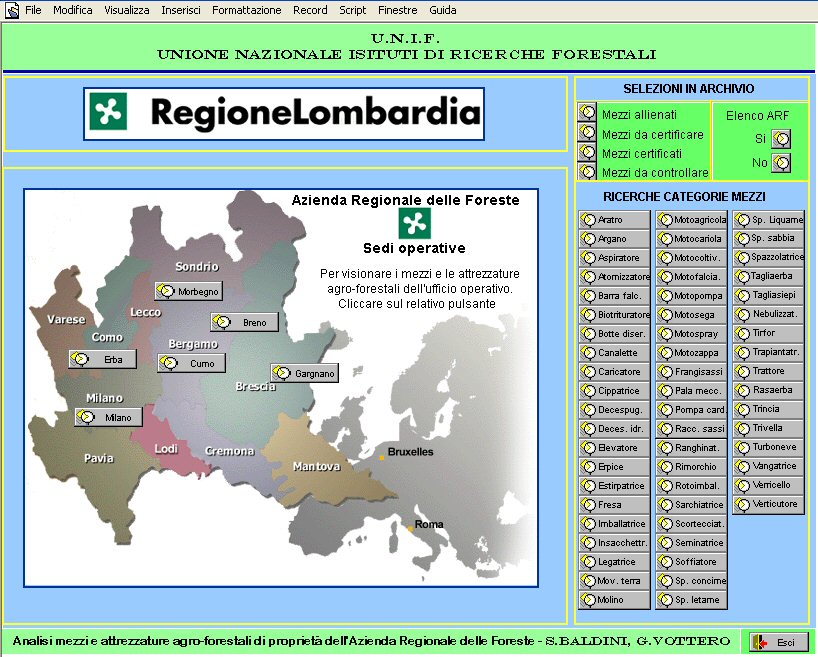
Task: Open the Visualizza menu
Action: [x=127, y=10]
